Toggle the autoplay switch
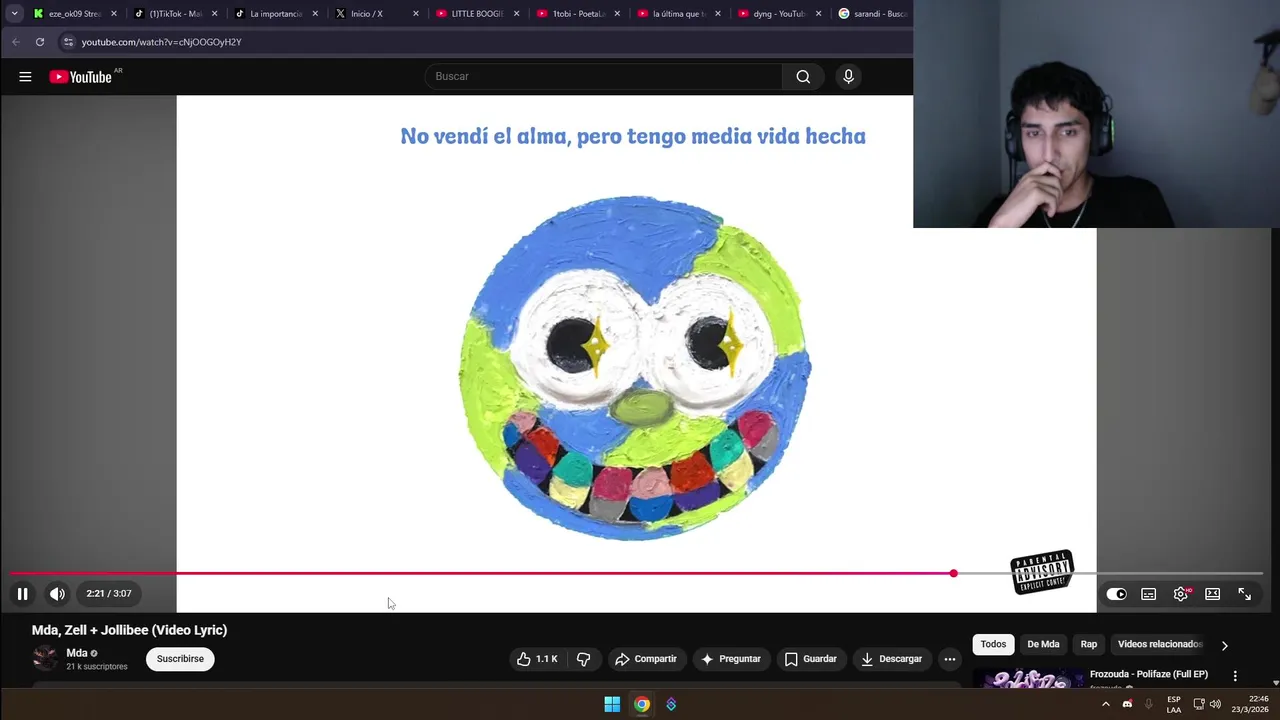The image size is (1280, 720). pyautogui.click(x=1116, y=594)
